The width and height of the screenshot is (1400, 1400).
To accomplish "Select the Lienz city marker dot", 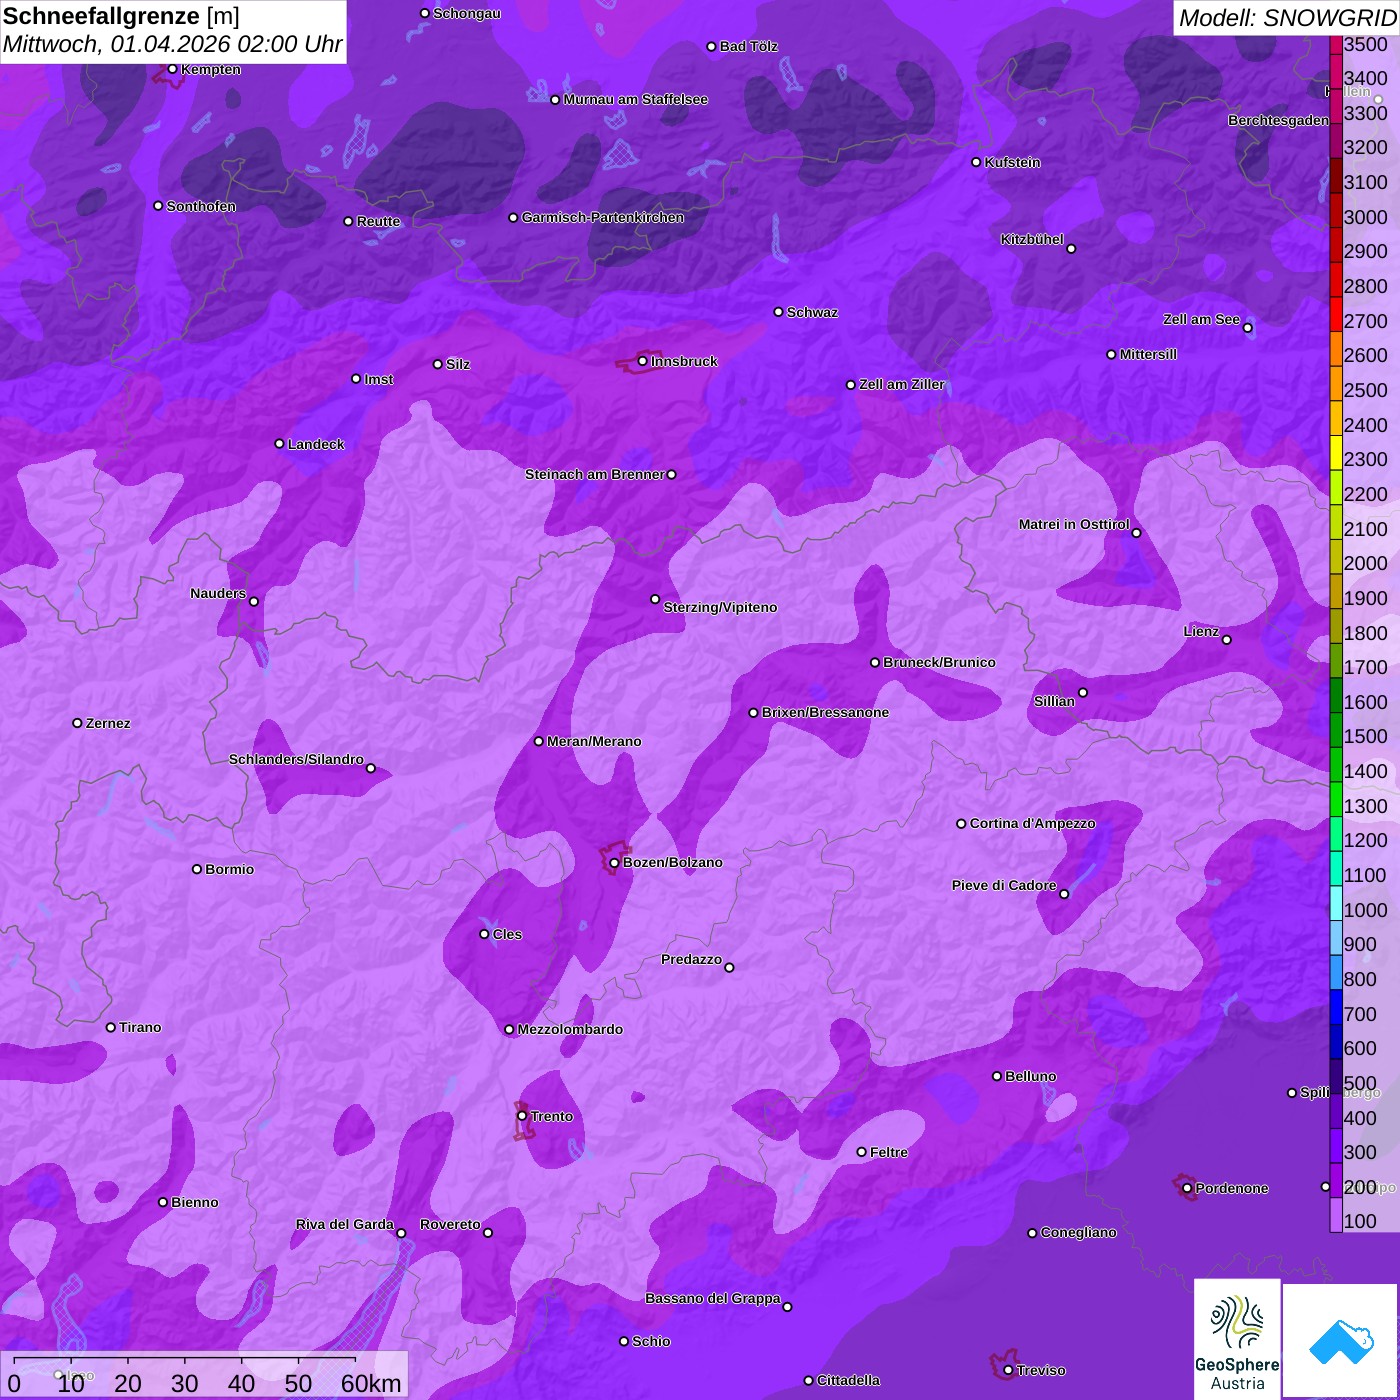I will (x=1227, y=639).
